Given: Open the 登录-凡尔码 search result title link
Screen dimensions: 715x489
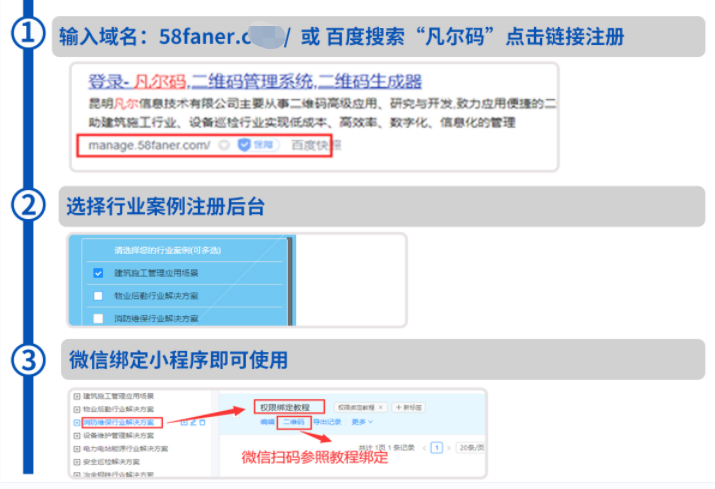Looking at the screenshot, I should click(254, 82).
